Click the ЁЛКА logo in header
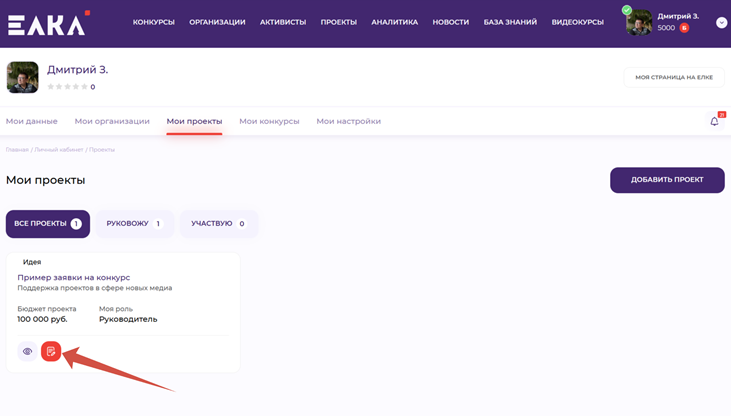 coord(48,23)
